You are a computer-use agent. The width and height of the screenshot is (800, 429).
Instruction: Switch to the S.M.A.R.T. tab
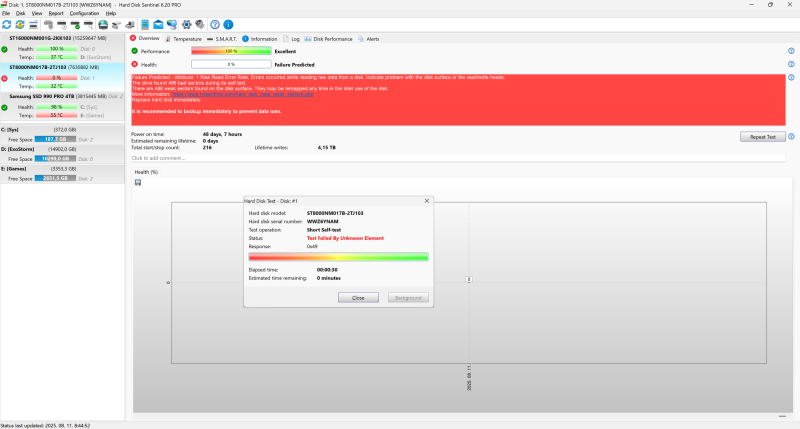click(x=222, y=39)
